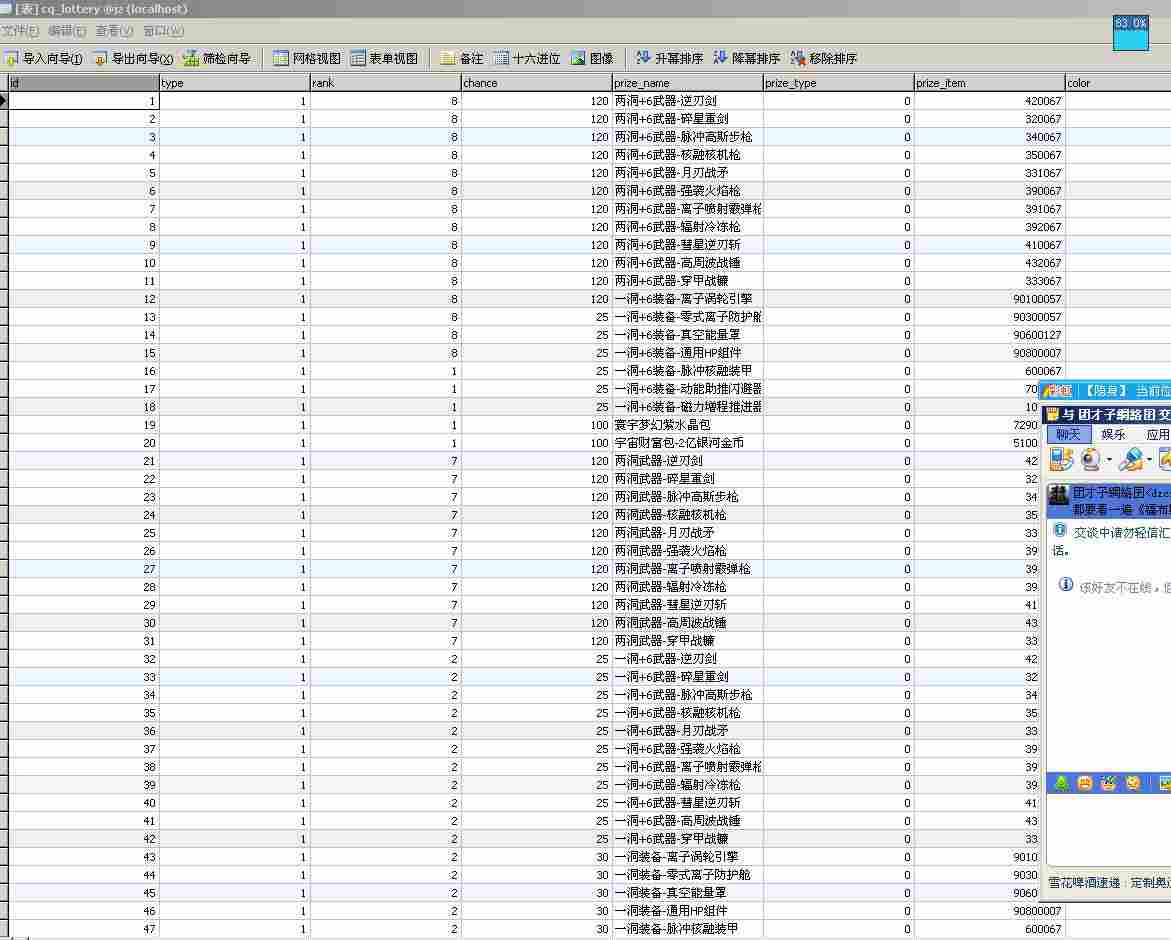Open the 筛选向导 filter wizard
This screenshot has width=1171, height=940.
point(217,59)
